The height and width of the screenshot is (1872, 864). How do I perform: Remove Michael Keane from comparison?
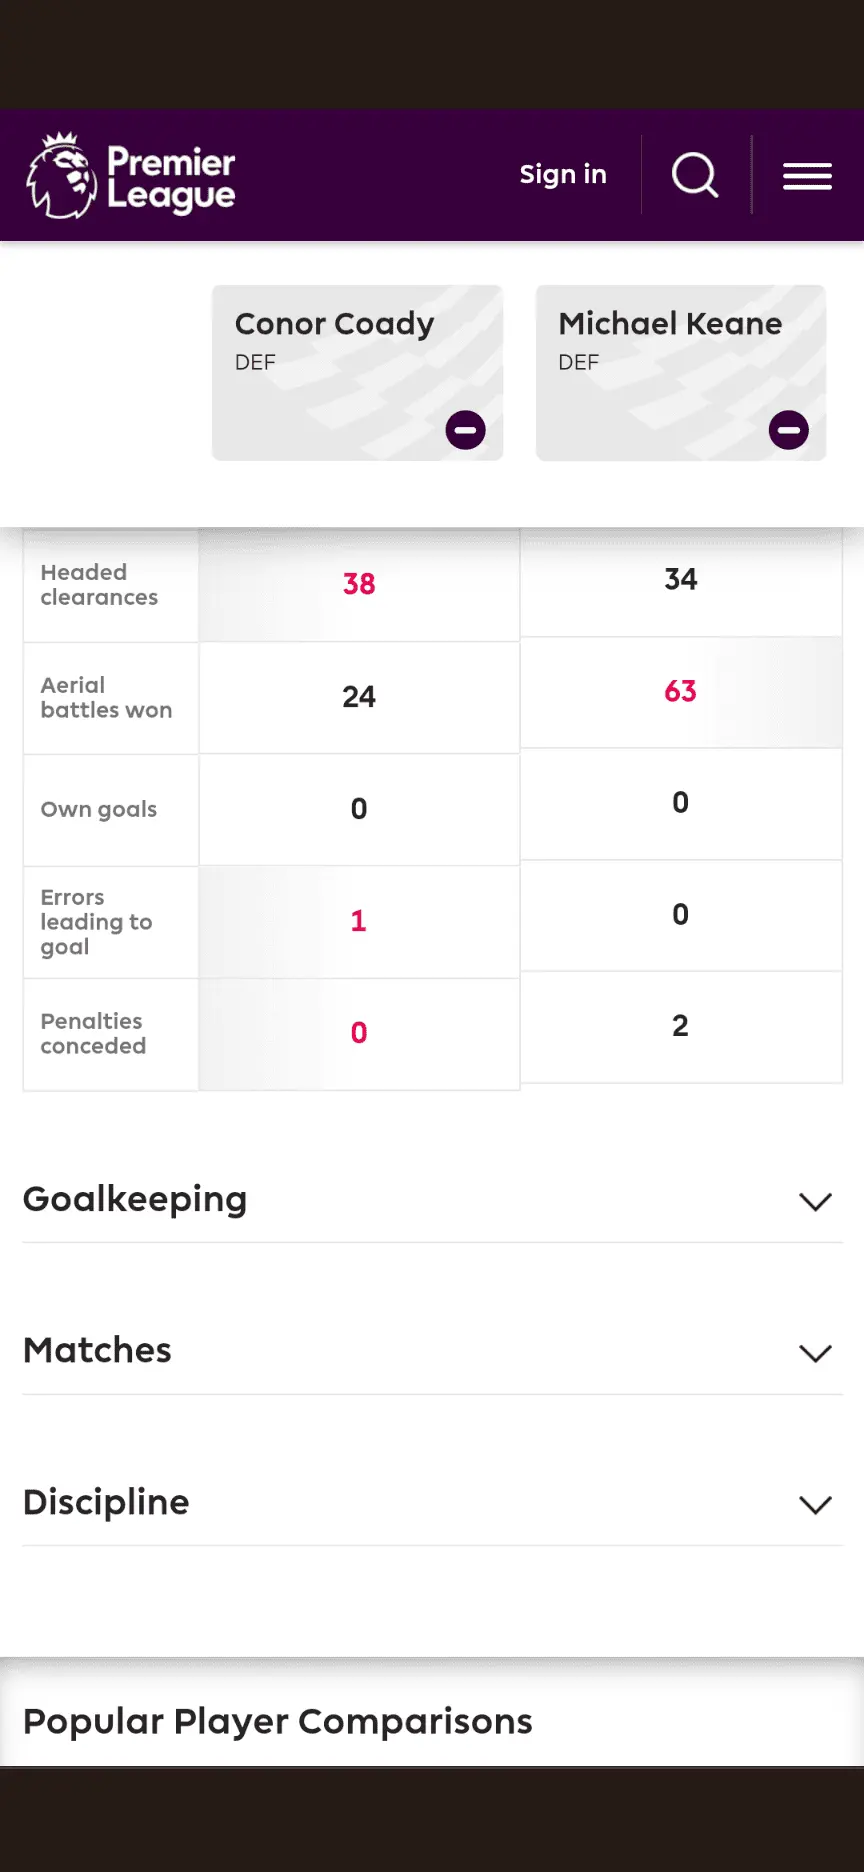[x=788, y=431]
